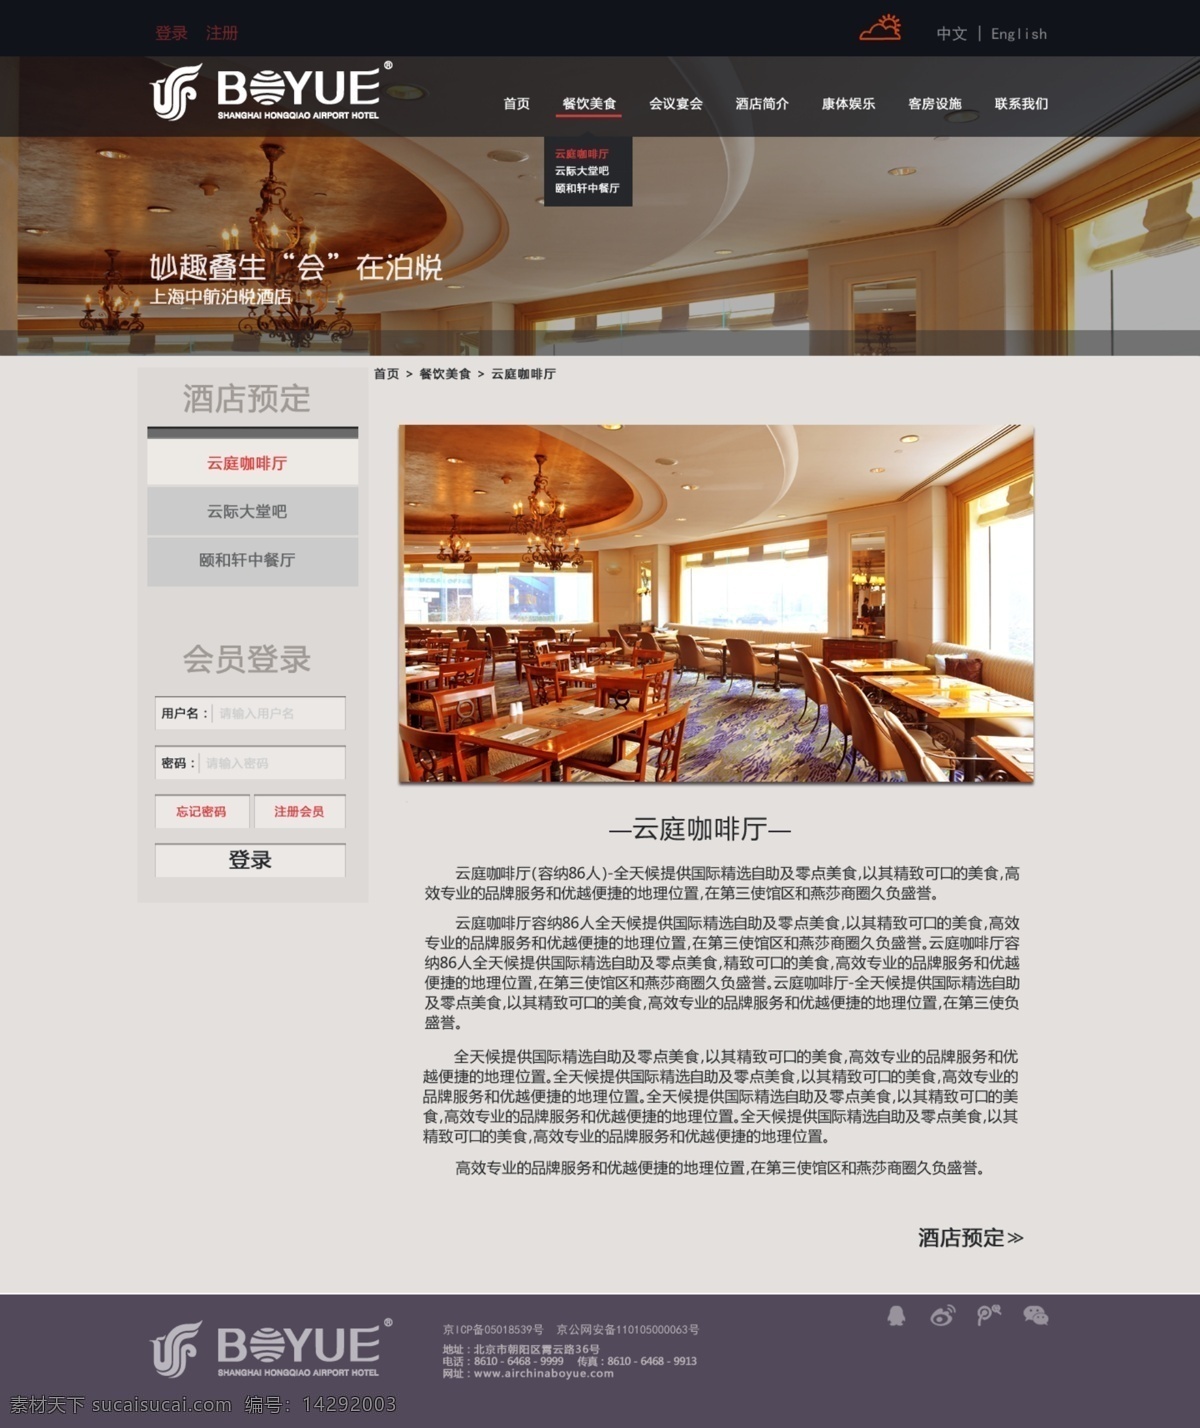
Task: Click the banner slogan 妙趣叠生"会"在泊悦
Action: click(x=296, y=267)
